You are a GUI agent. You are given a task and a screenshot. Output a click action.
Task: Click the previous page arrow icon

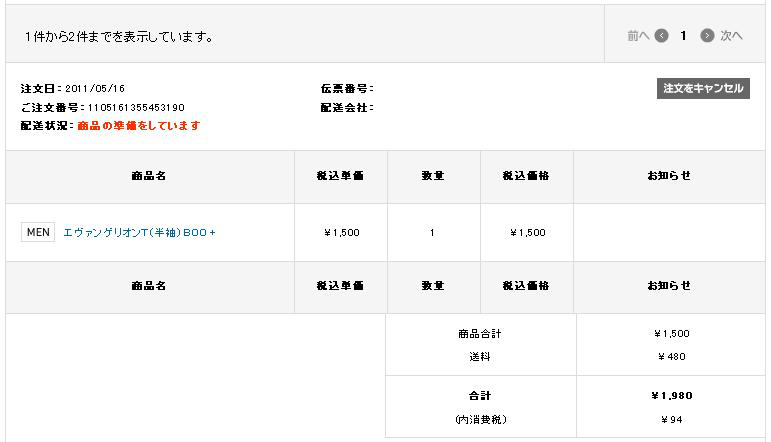[661, 36]
